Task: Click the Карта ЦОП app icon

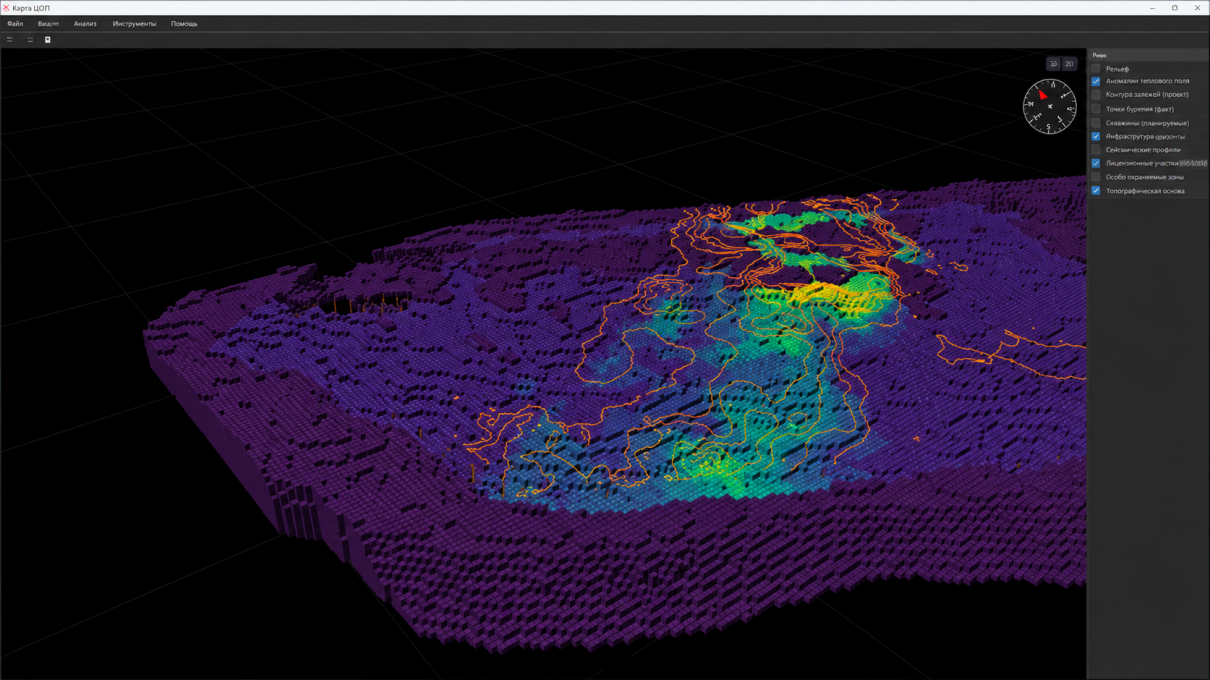Action: tap(6, 8)
